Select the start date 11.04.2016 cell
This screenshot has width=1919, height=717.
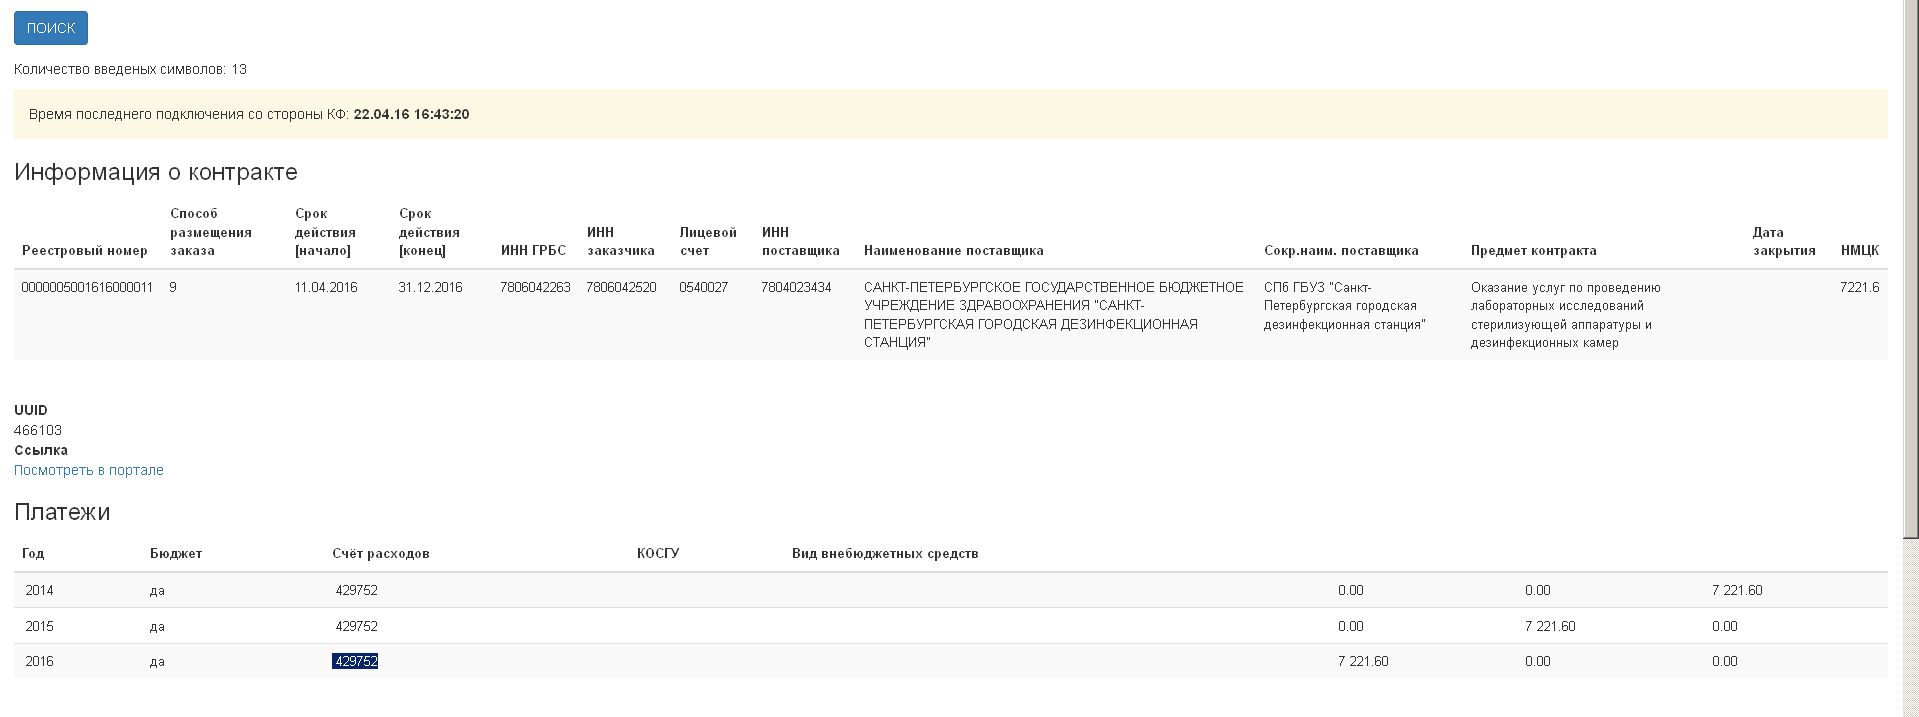[x=326, y=287]
